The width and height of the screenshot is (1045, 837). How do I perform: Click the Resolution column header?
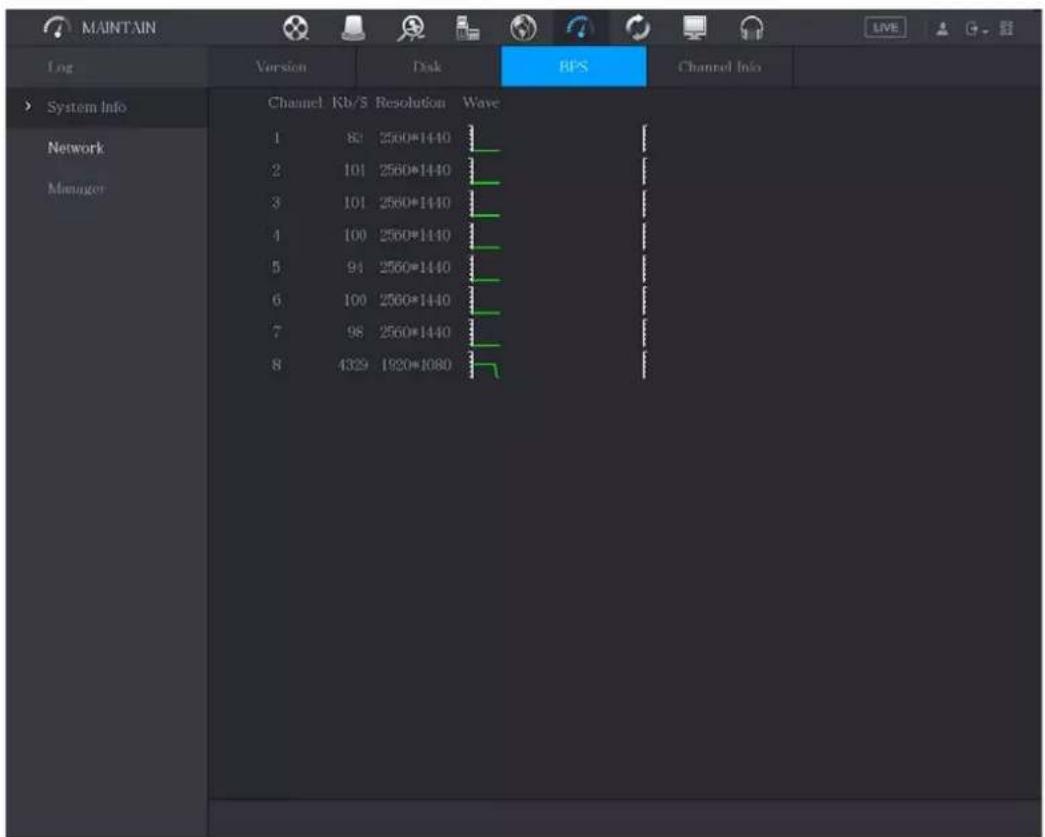click(411, 103)
